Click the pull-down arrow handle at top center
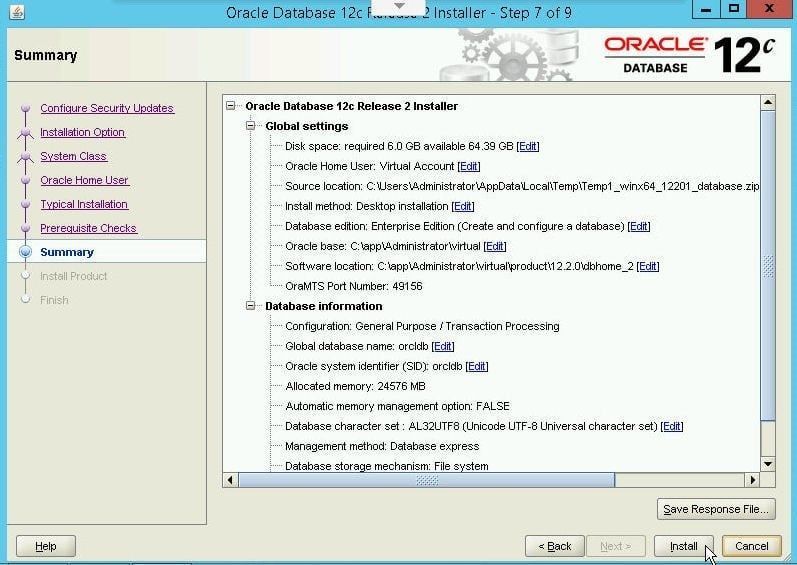Viewport: 797px width, 565px height. tap(399, 7)
